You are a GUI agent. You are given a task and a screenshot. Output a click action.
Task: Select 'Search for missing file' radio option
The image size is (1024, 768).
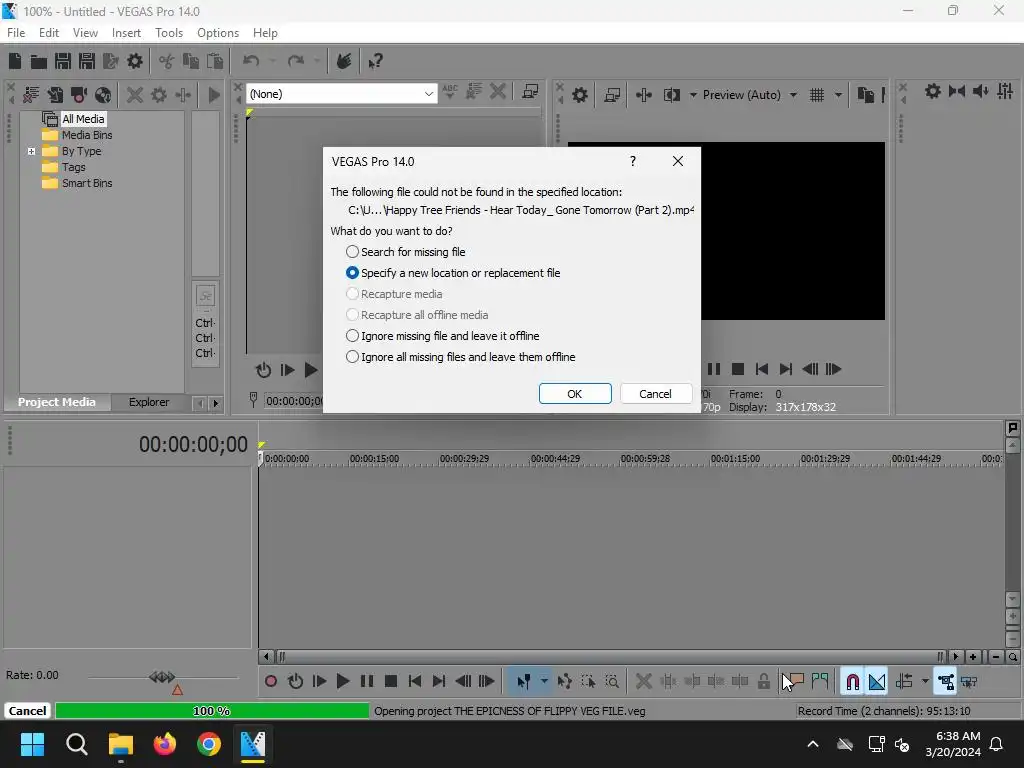click(x=406, y=252)
